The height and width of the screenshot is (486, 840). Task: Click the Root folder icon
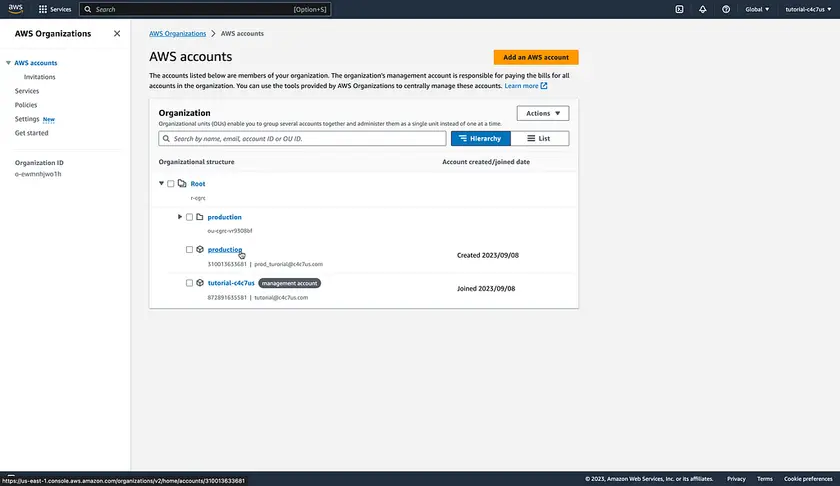[x=182, y=183]
